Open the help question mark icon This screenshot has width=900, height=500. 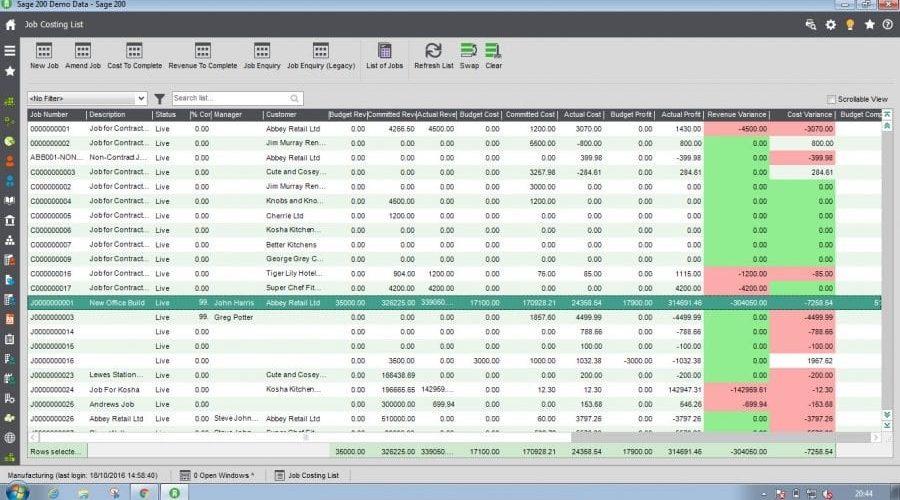coord(887,25)
